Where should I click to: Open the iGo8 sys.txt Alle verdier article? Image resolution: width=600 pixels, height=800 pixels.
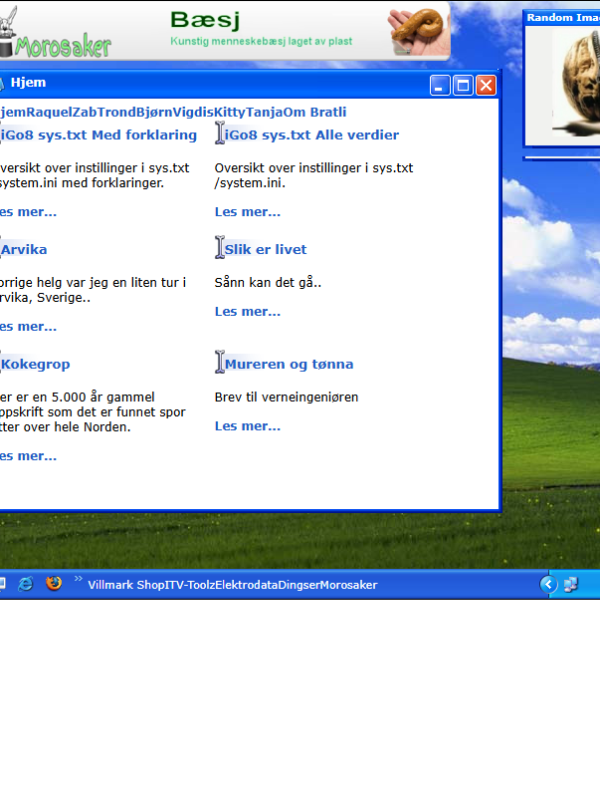312,135
